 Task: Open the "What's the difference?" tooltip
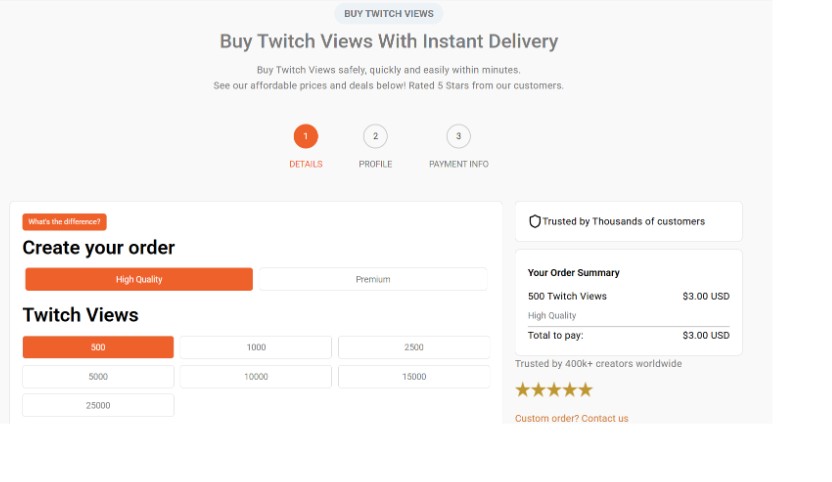pos(64,222)
